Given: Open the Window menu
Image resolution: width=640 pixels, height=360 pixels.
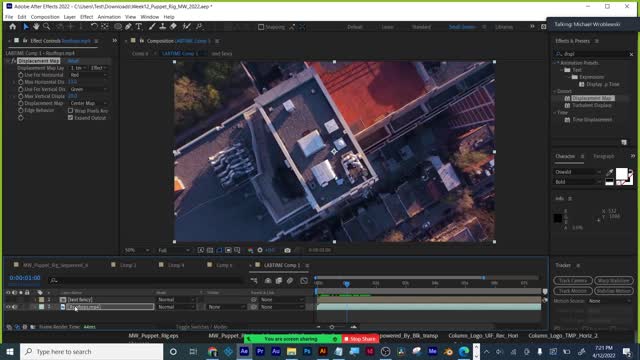Looking at the screenshot, I should click(x=149, y=17).
